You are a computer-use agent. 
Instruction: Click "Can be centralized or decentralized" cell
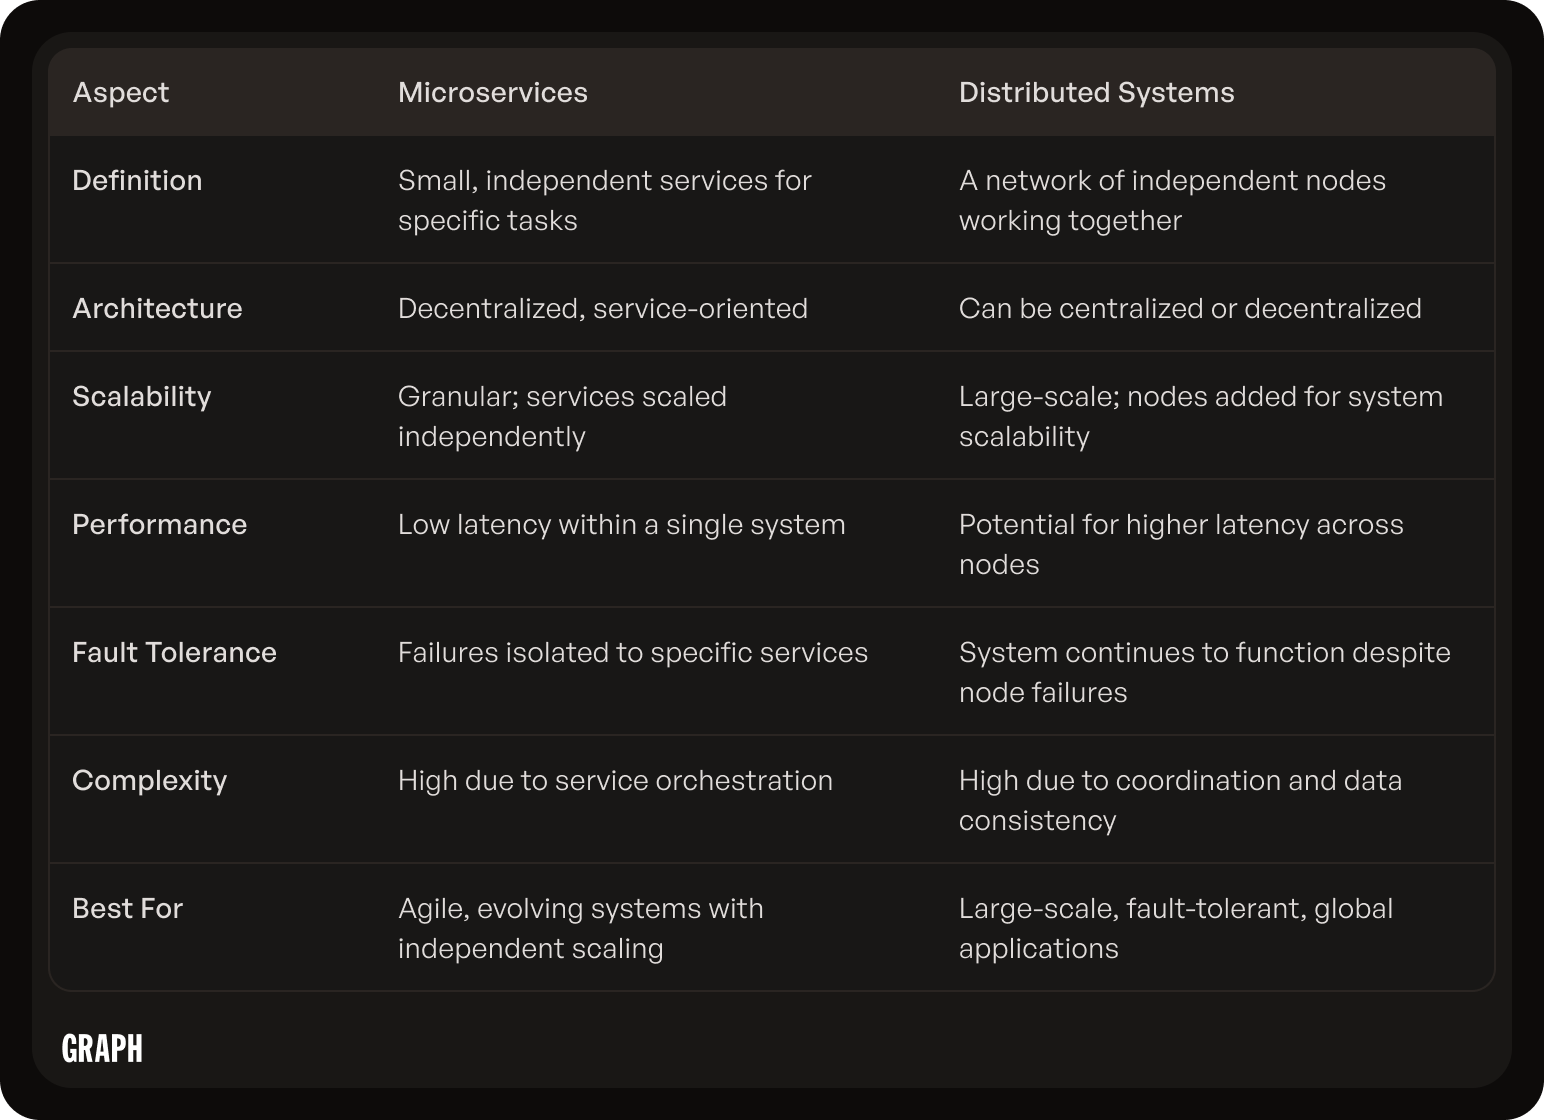pos(1190,309)
